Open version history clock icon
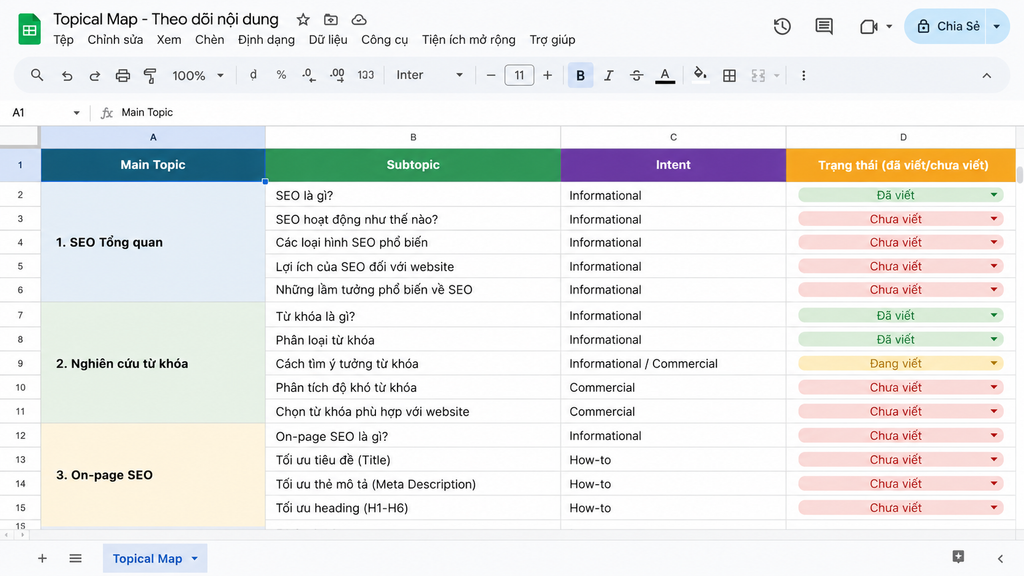 (782, 26)
